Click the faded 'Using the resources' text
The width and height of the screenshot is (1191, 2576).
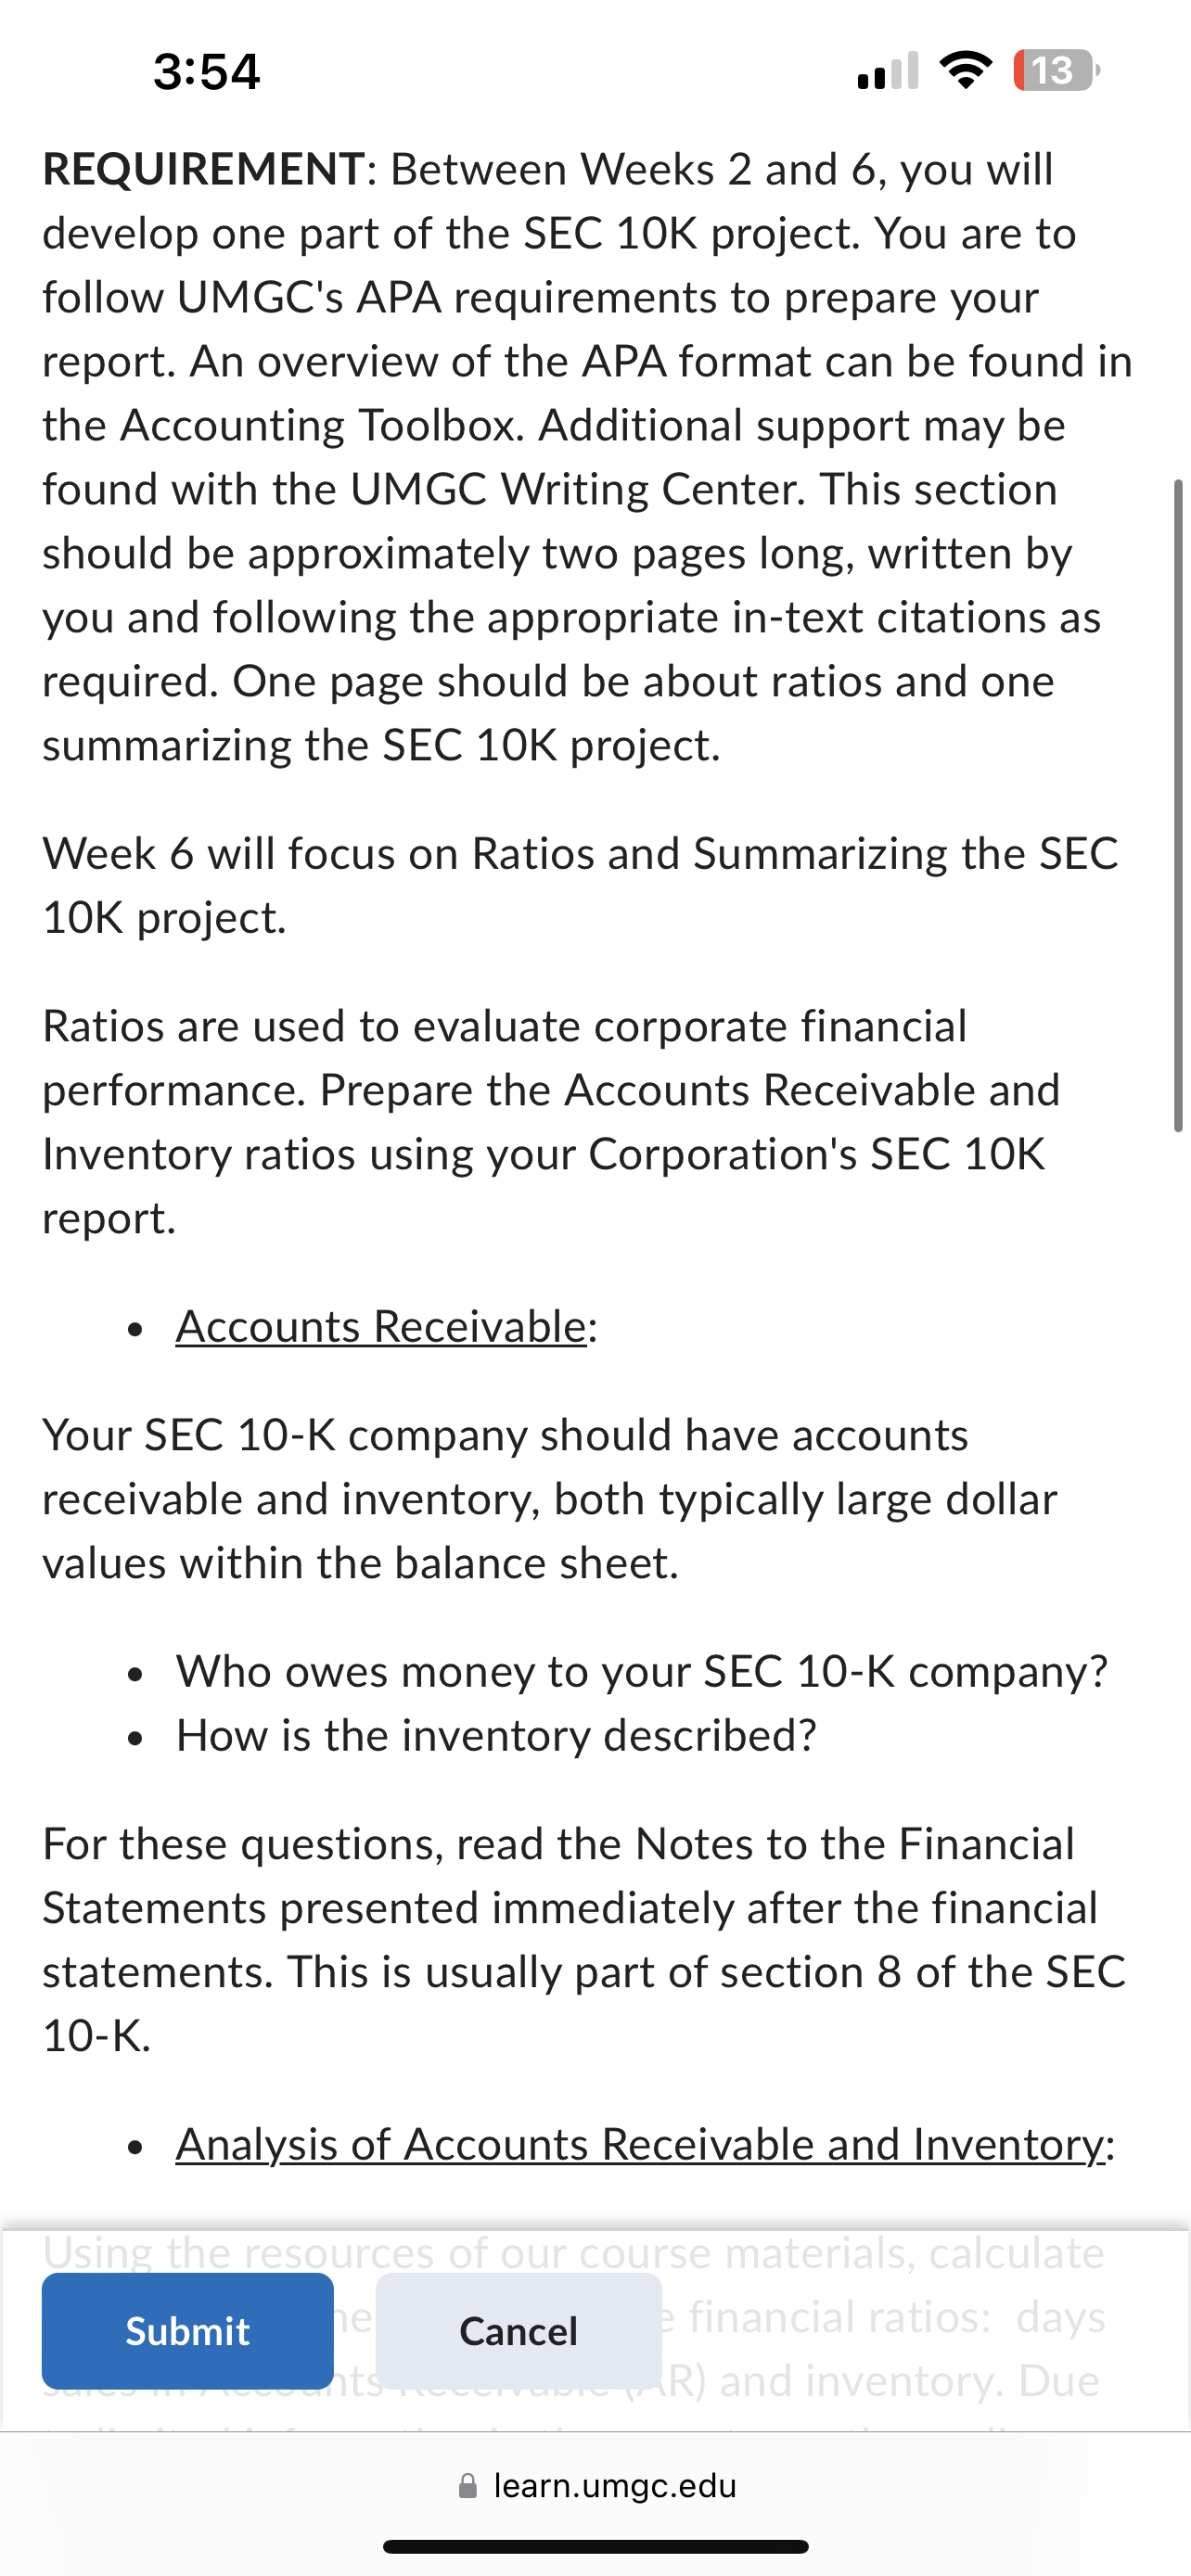point(573,2253)
